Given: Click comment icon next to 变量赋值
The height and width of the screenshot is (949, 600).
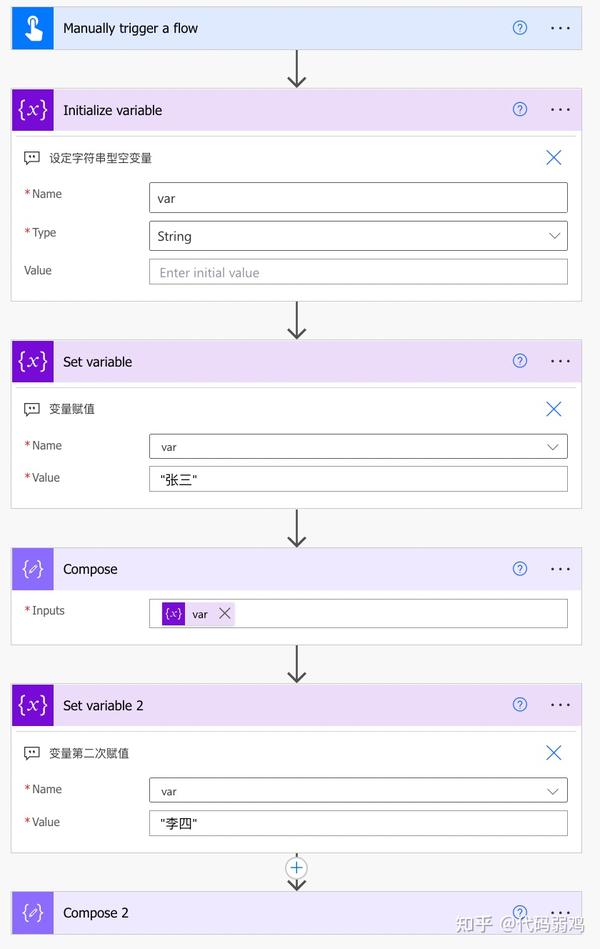Looking at the screenshot, I should [31, 410].
